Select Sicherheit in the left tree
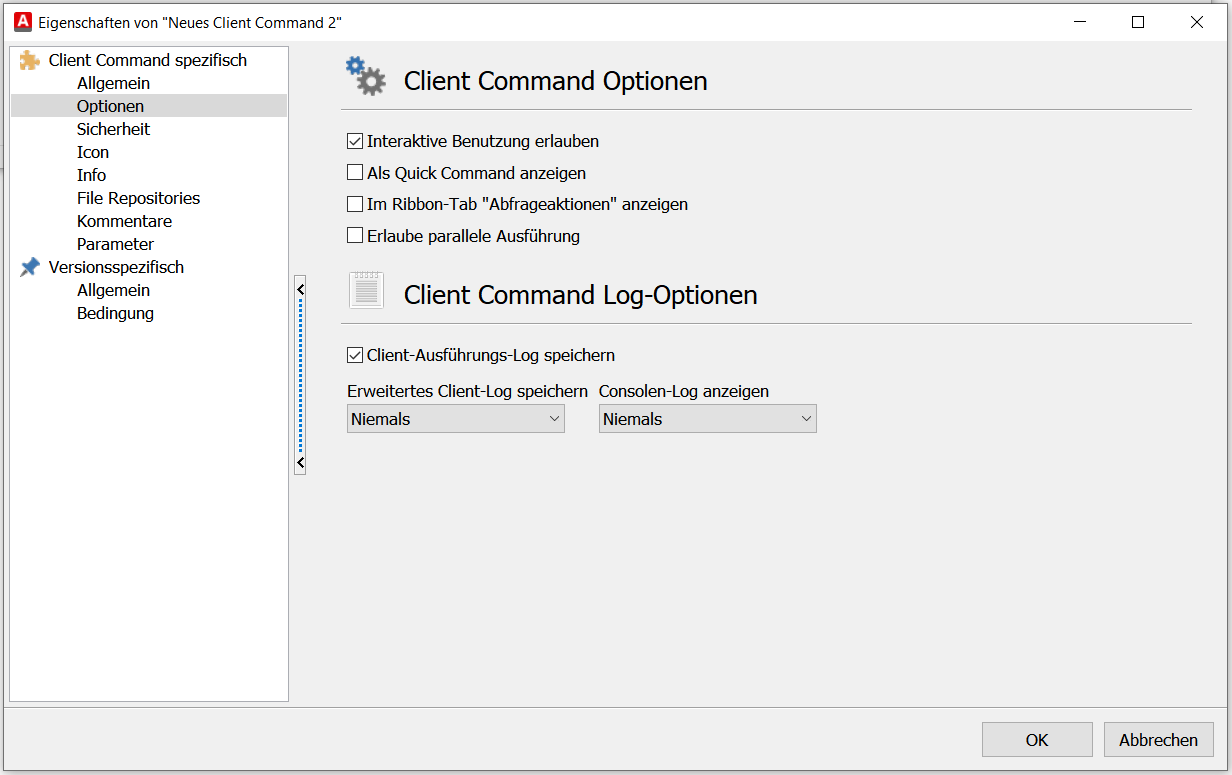Screen dimensions: 1232x775 pos(113,129)
